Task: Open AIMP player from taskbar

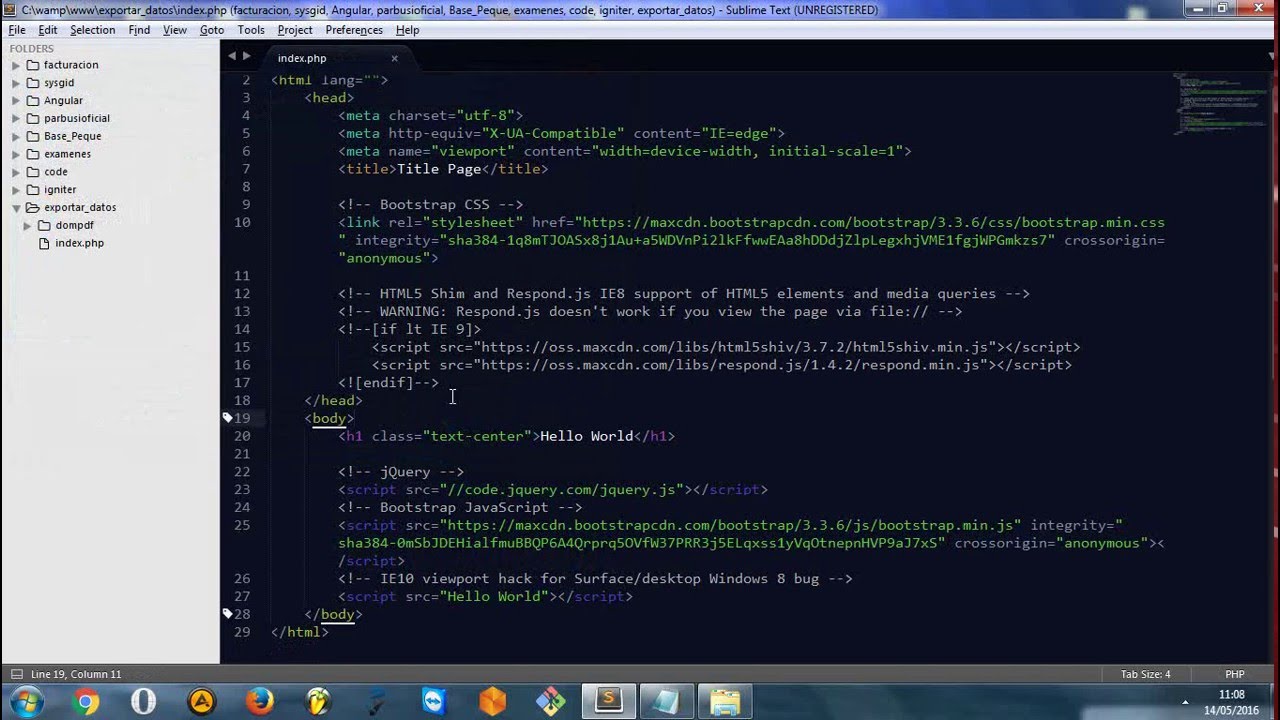Action: (201, 702)
